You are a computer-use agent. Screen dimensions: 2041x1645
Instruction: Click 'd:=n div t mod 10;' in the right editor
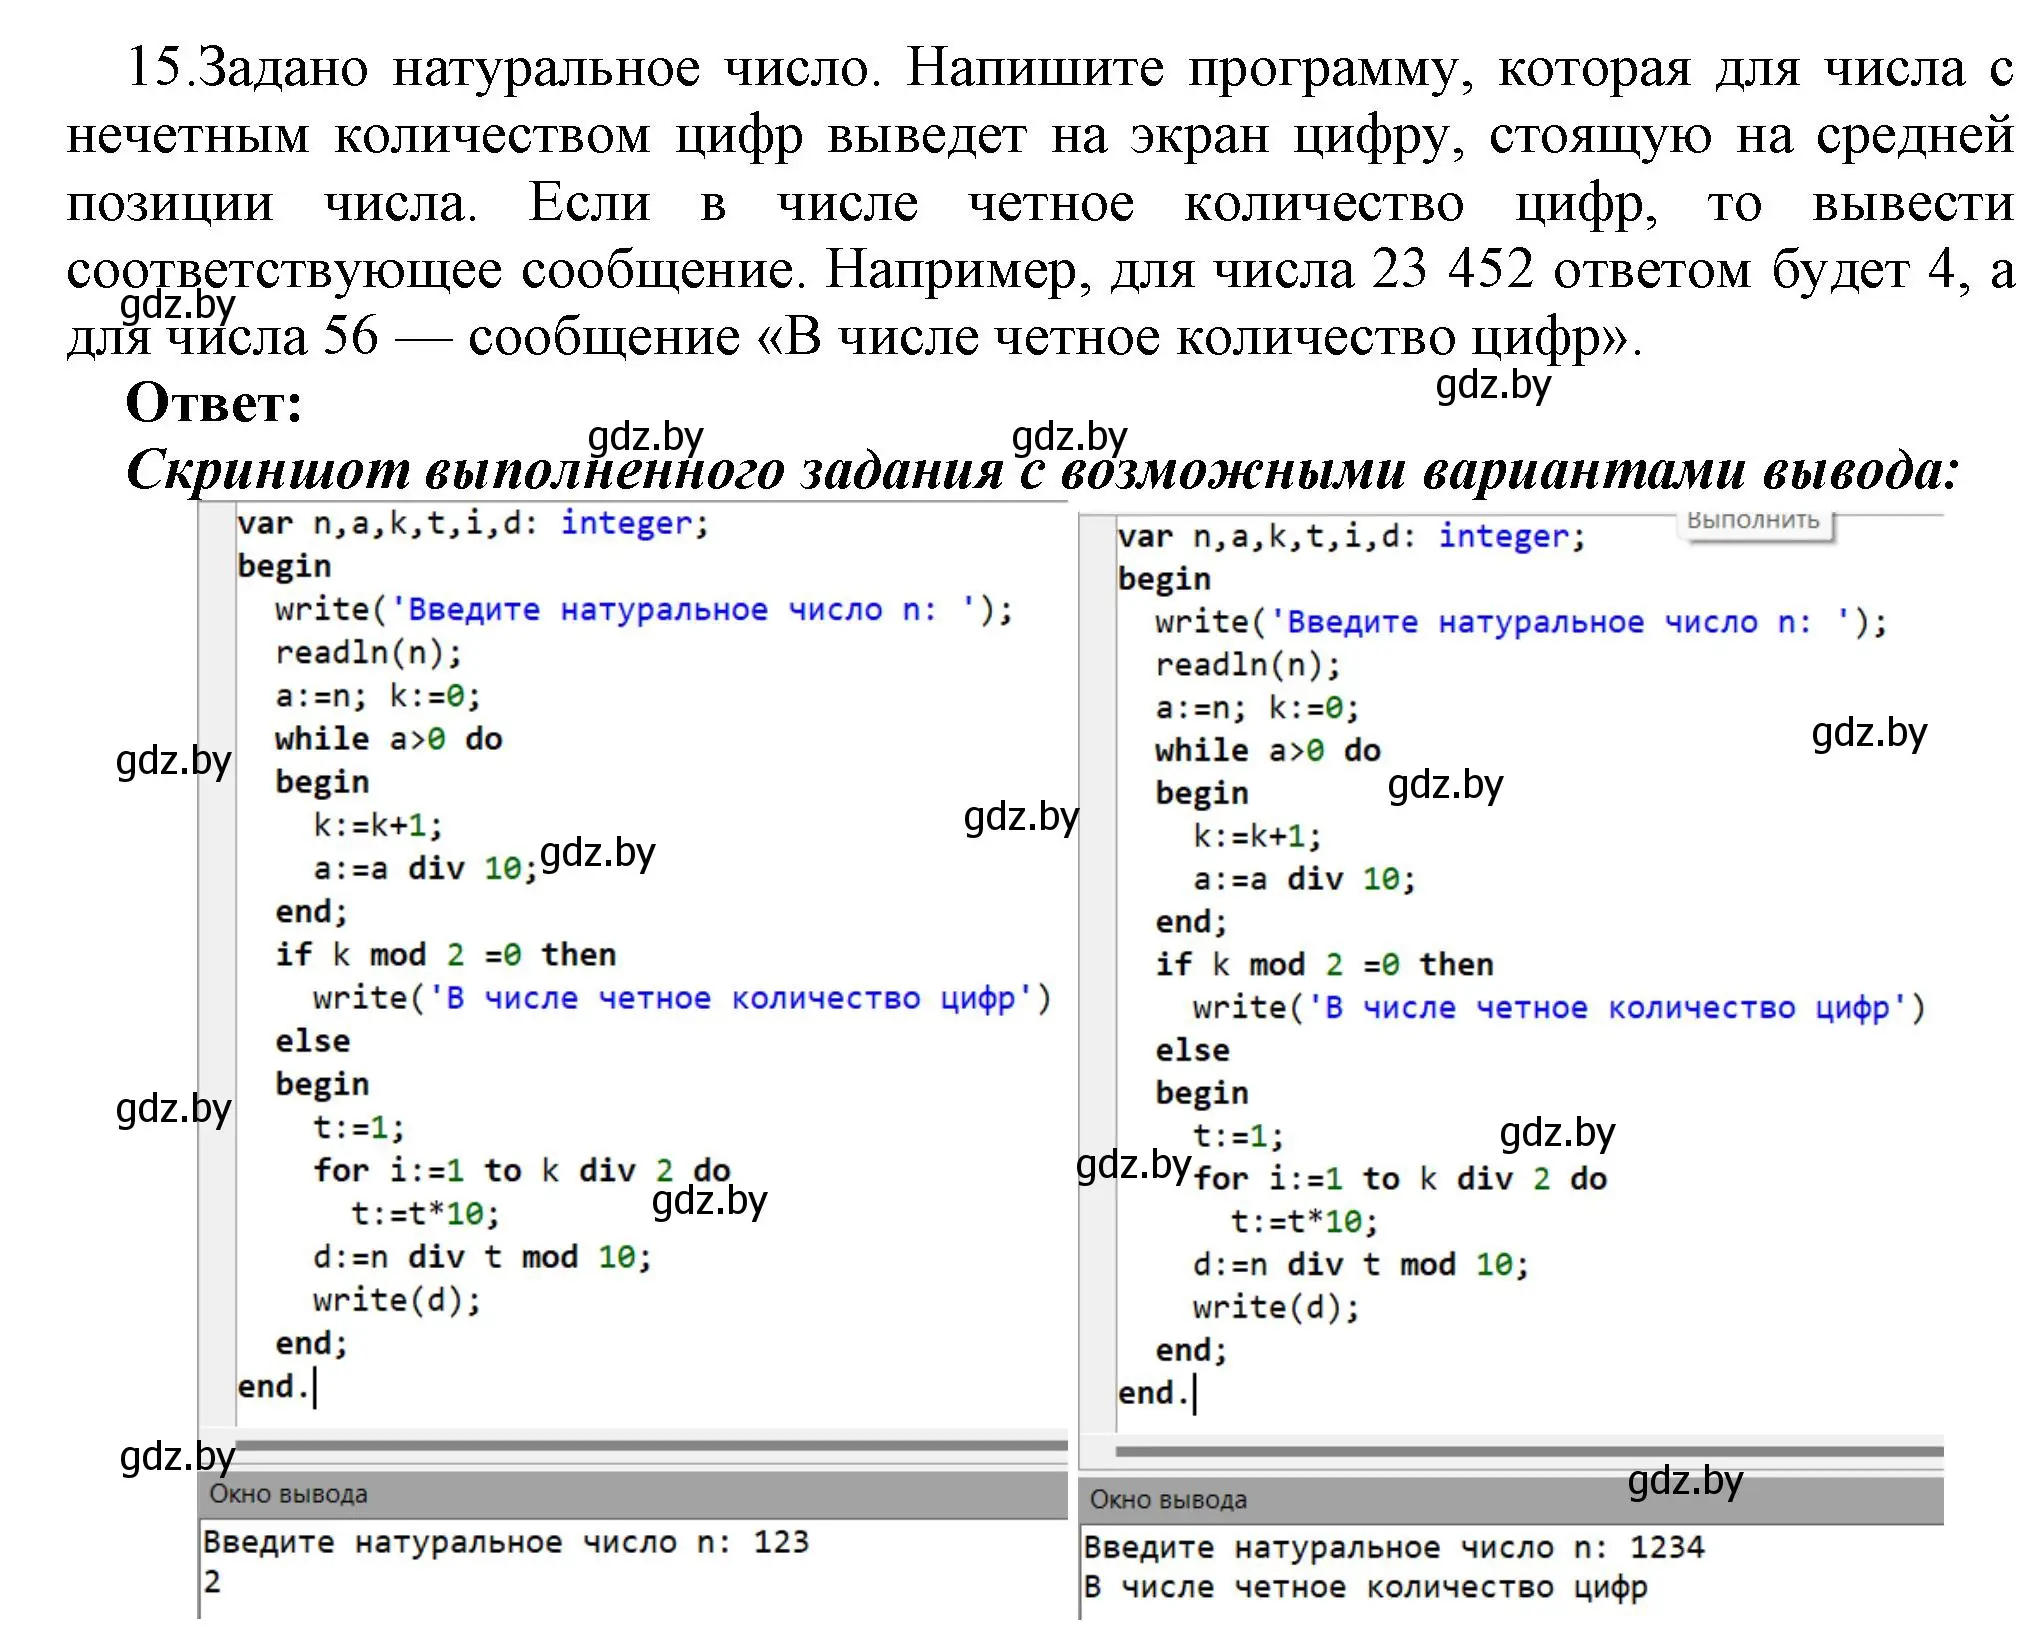(1361, 1264)
